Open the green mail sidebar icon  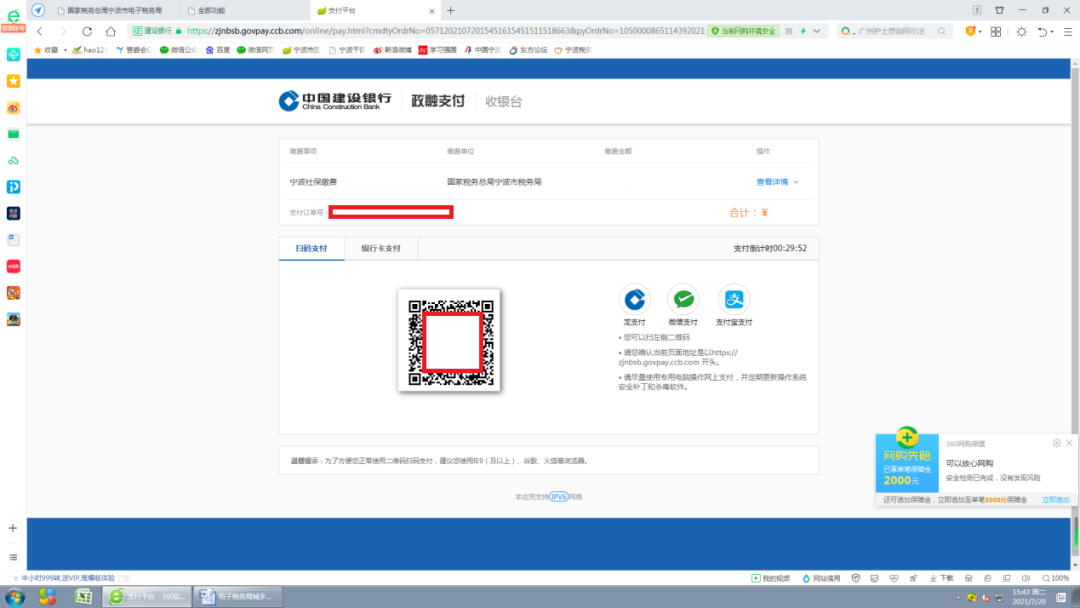[x=13, y=134]
